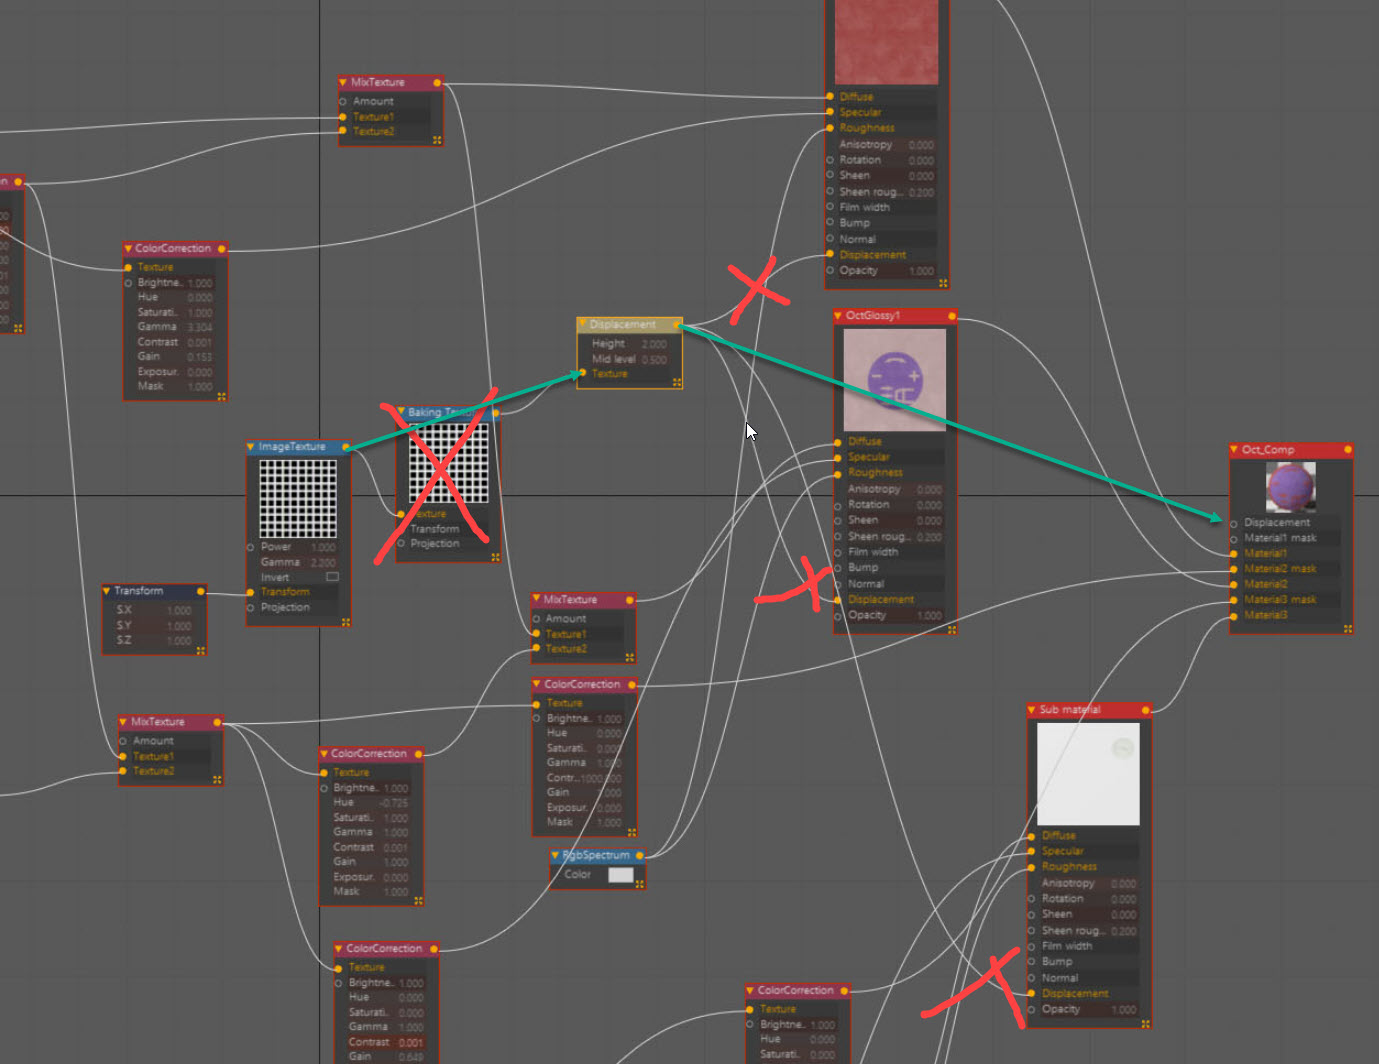Collapse the Sub material node
Image resolution: width=1379 pixels, height=1064 pixels.
coord(1032,710)
